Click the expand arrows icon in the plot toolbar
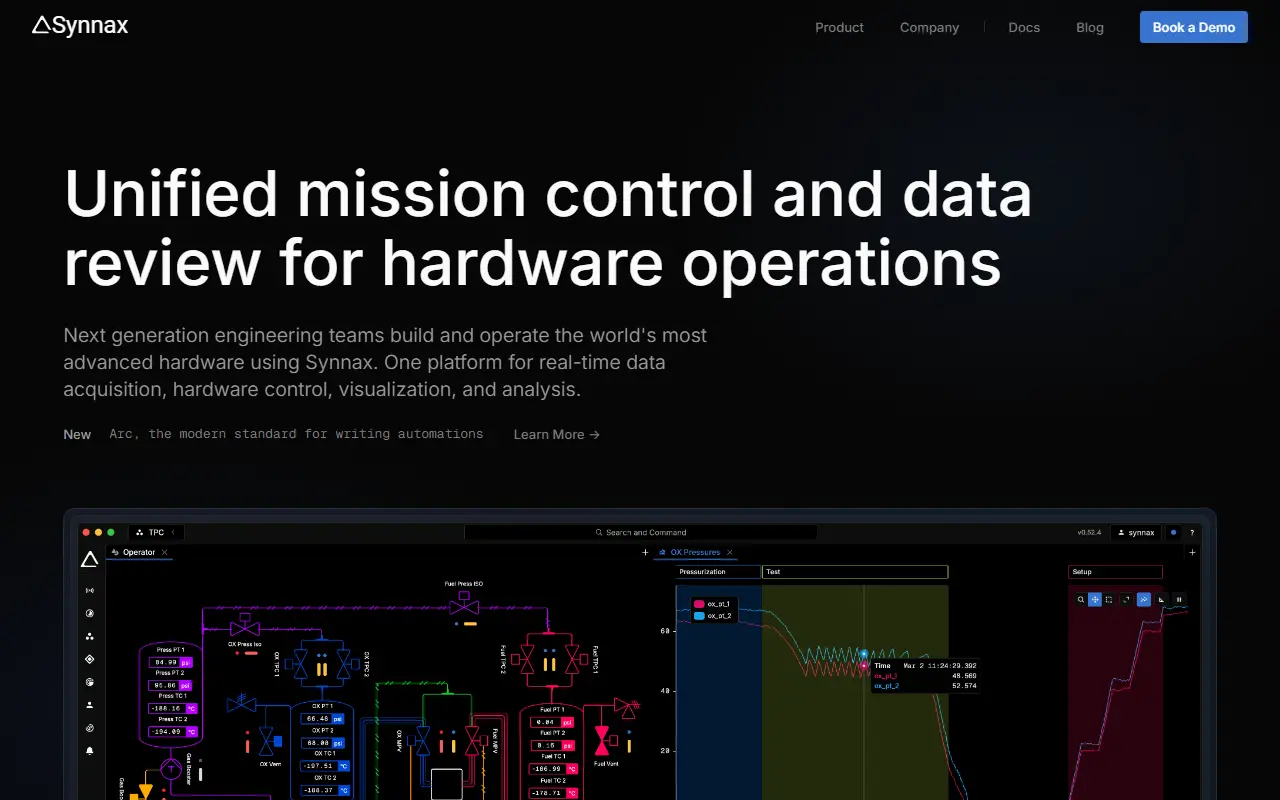This screenshot has width=1280, height=800. click(1127, 600)
